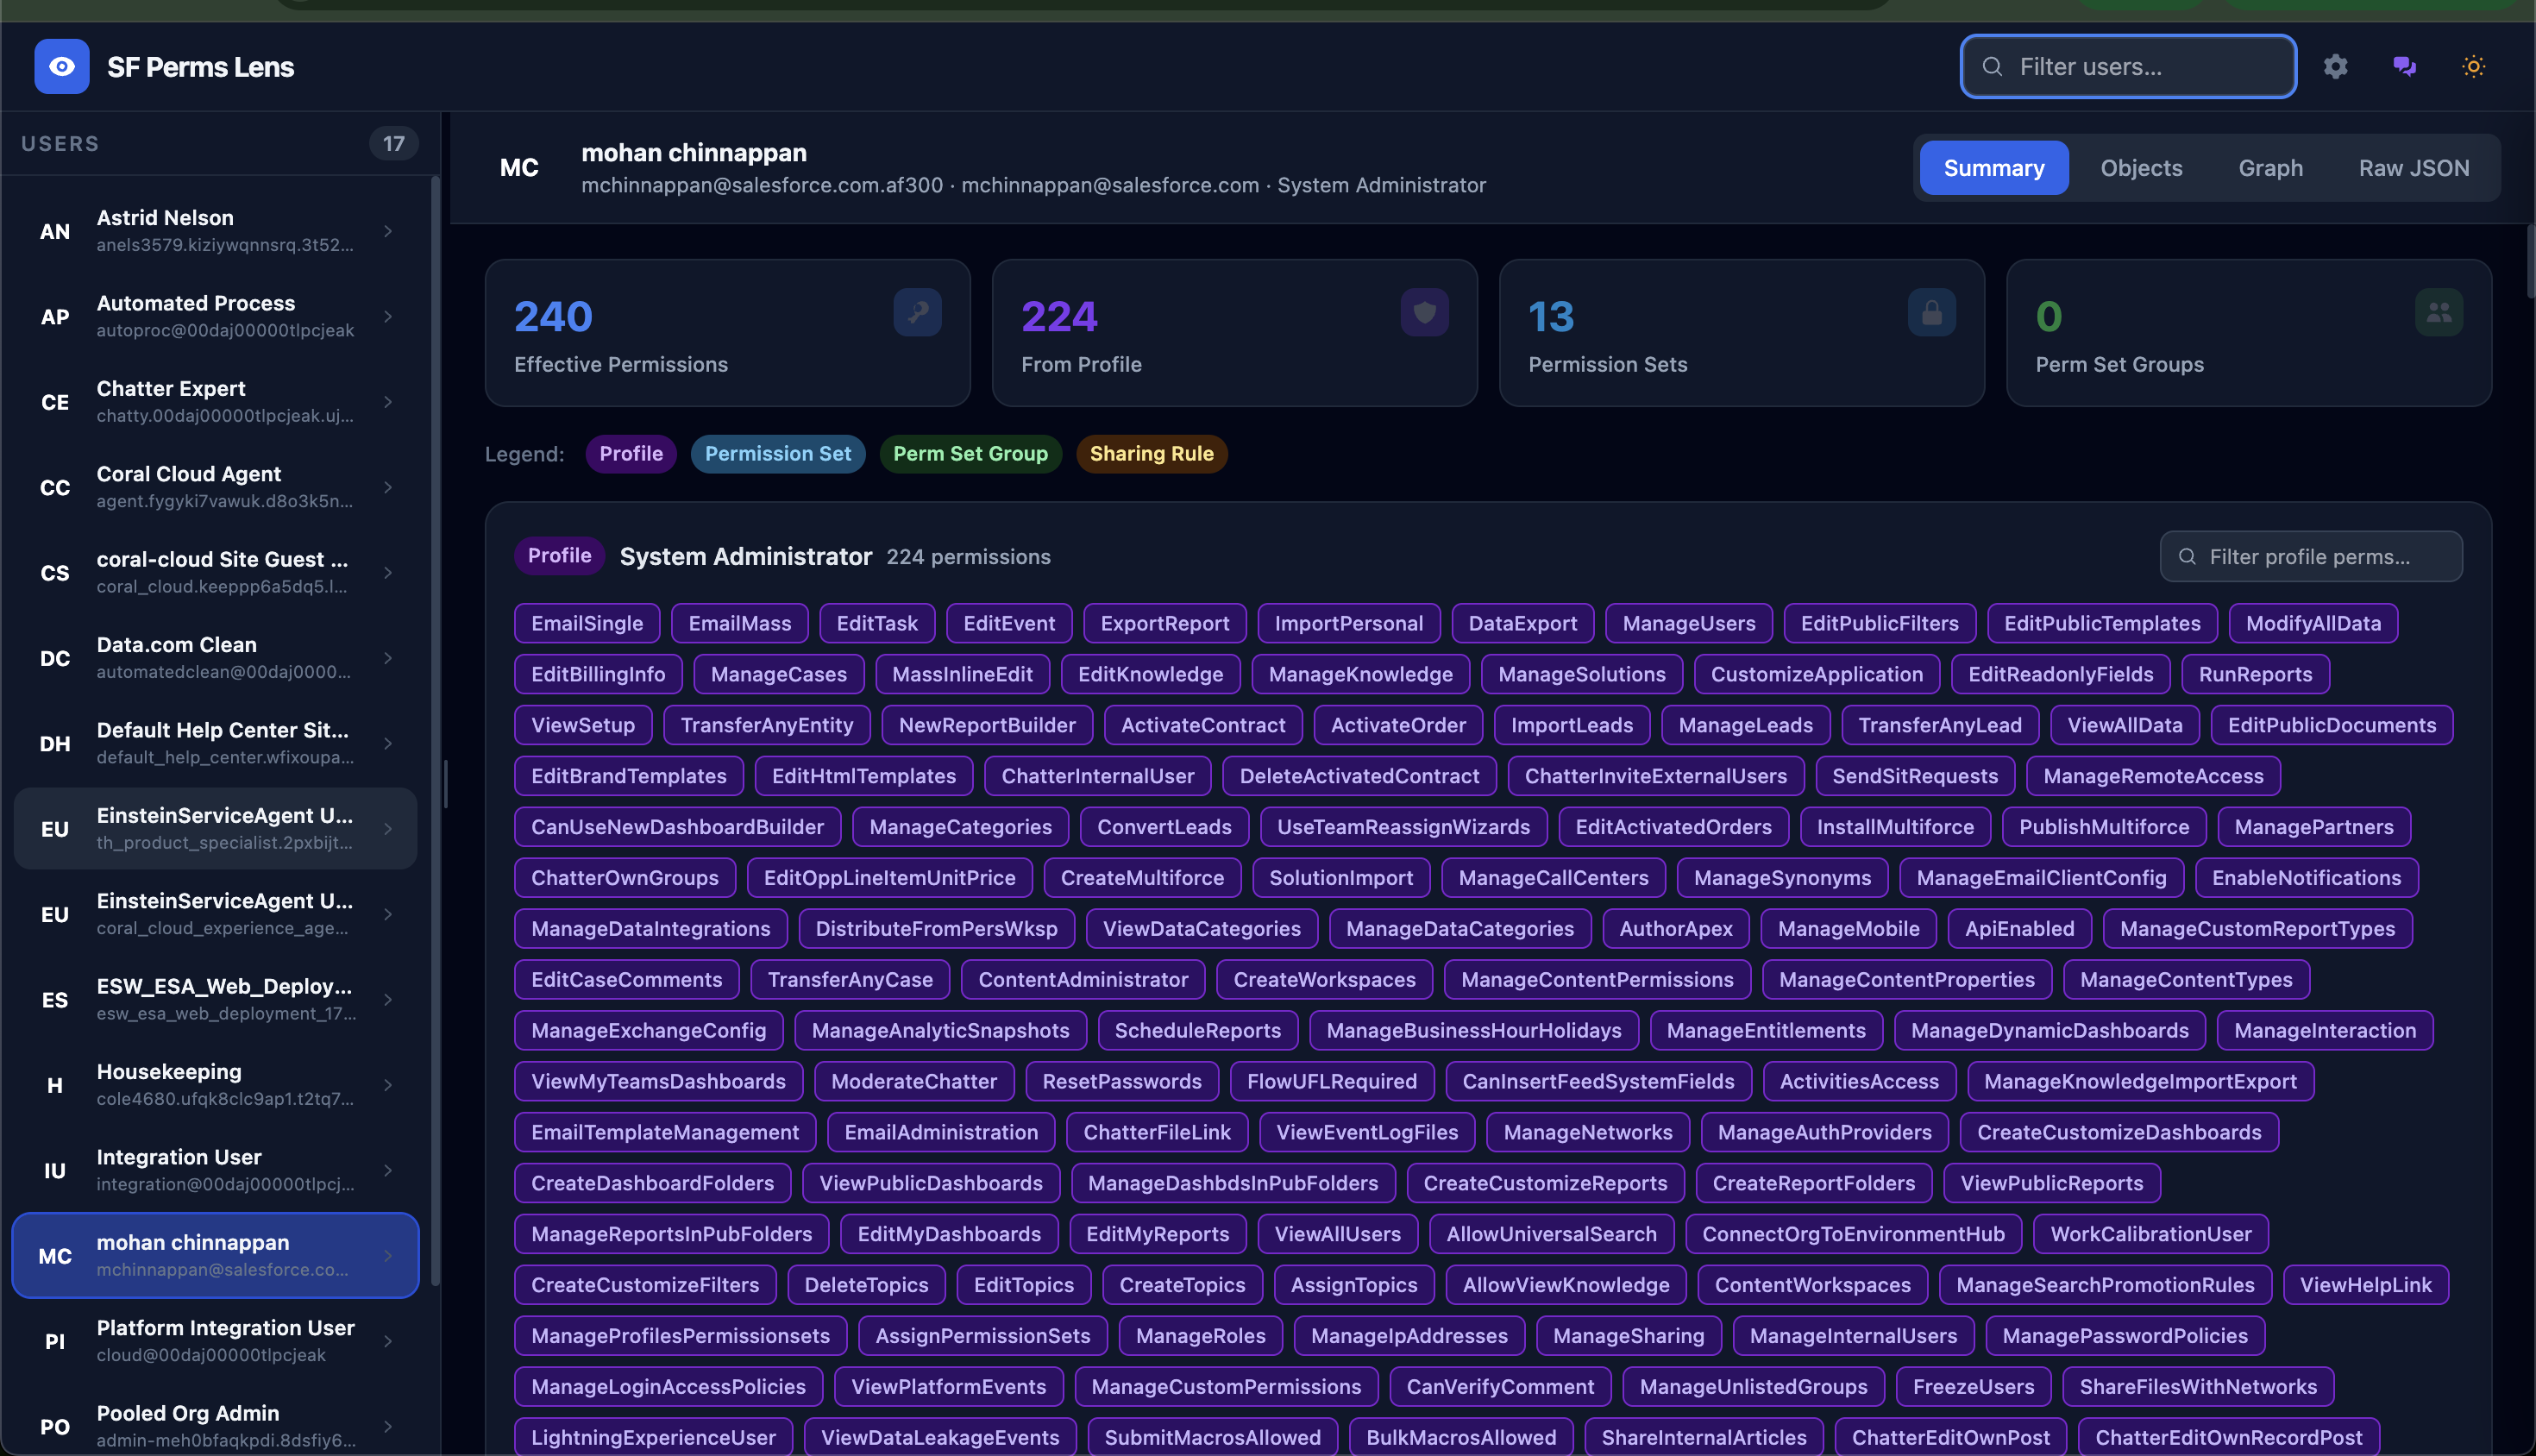2536x1456 pixels.
Task: Click the users list scrollbar
Action: [x=435, y=730]
